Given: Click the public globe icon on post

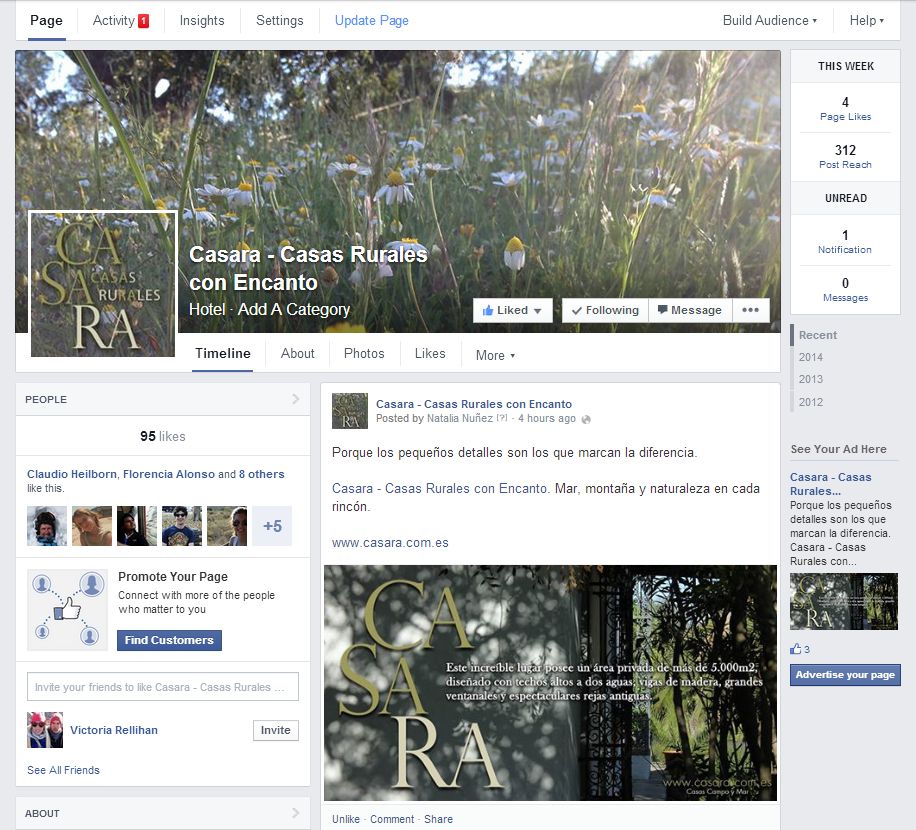Looking at the screenshot, I should click(x=586, y=419).
